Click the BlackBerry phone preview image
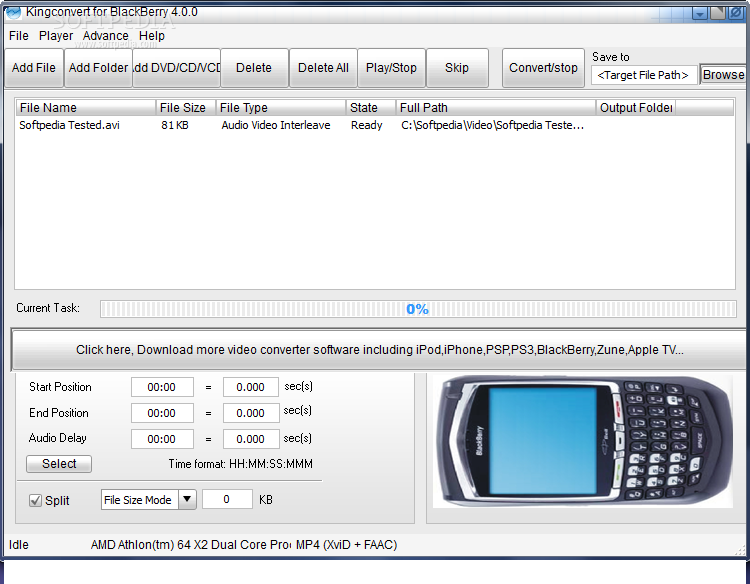This screenshot has width=750, height=584. click(x=583, y=442)
